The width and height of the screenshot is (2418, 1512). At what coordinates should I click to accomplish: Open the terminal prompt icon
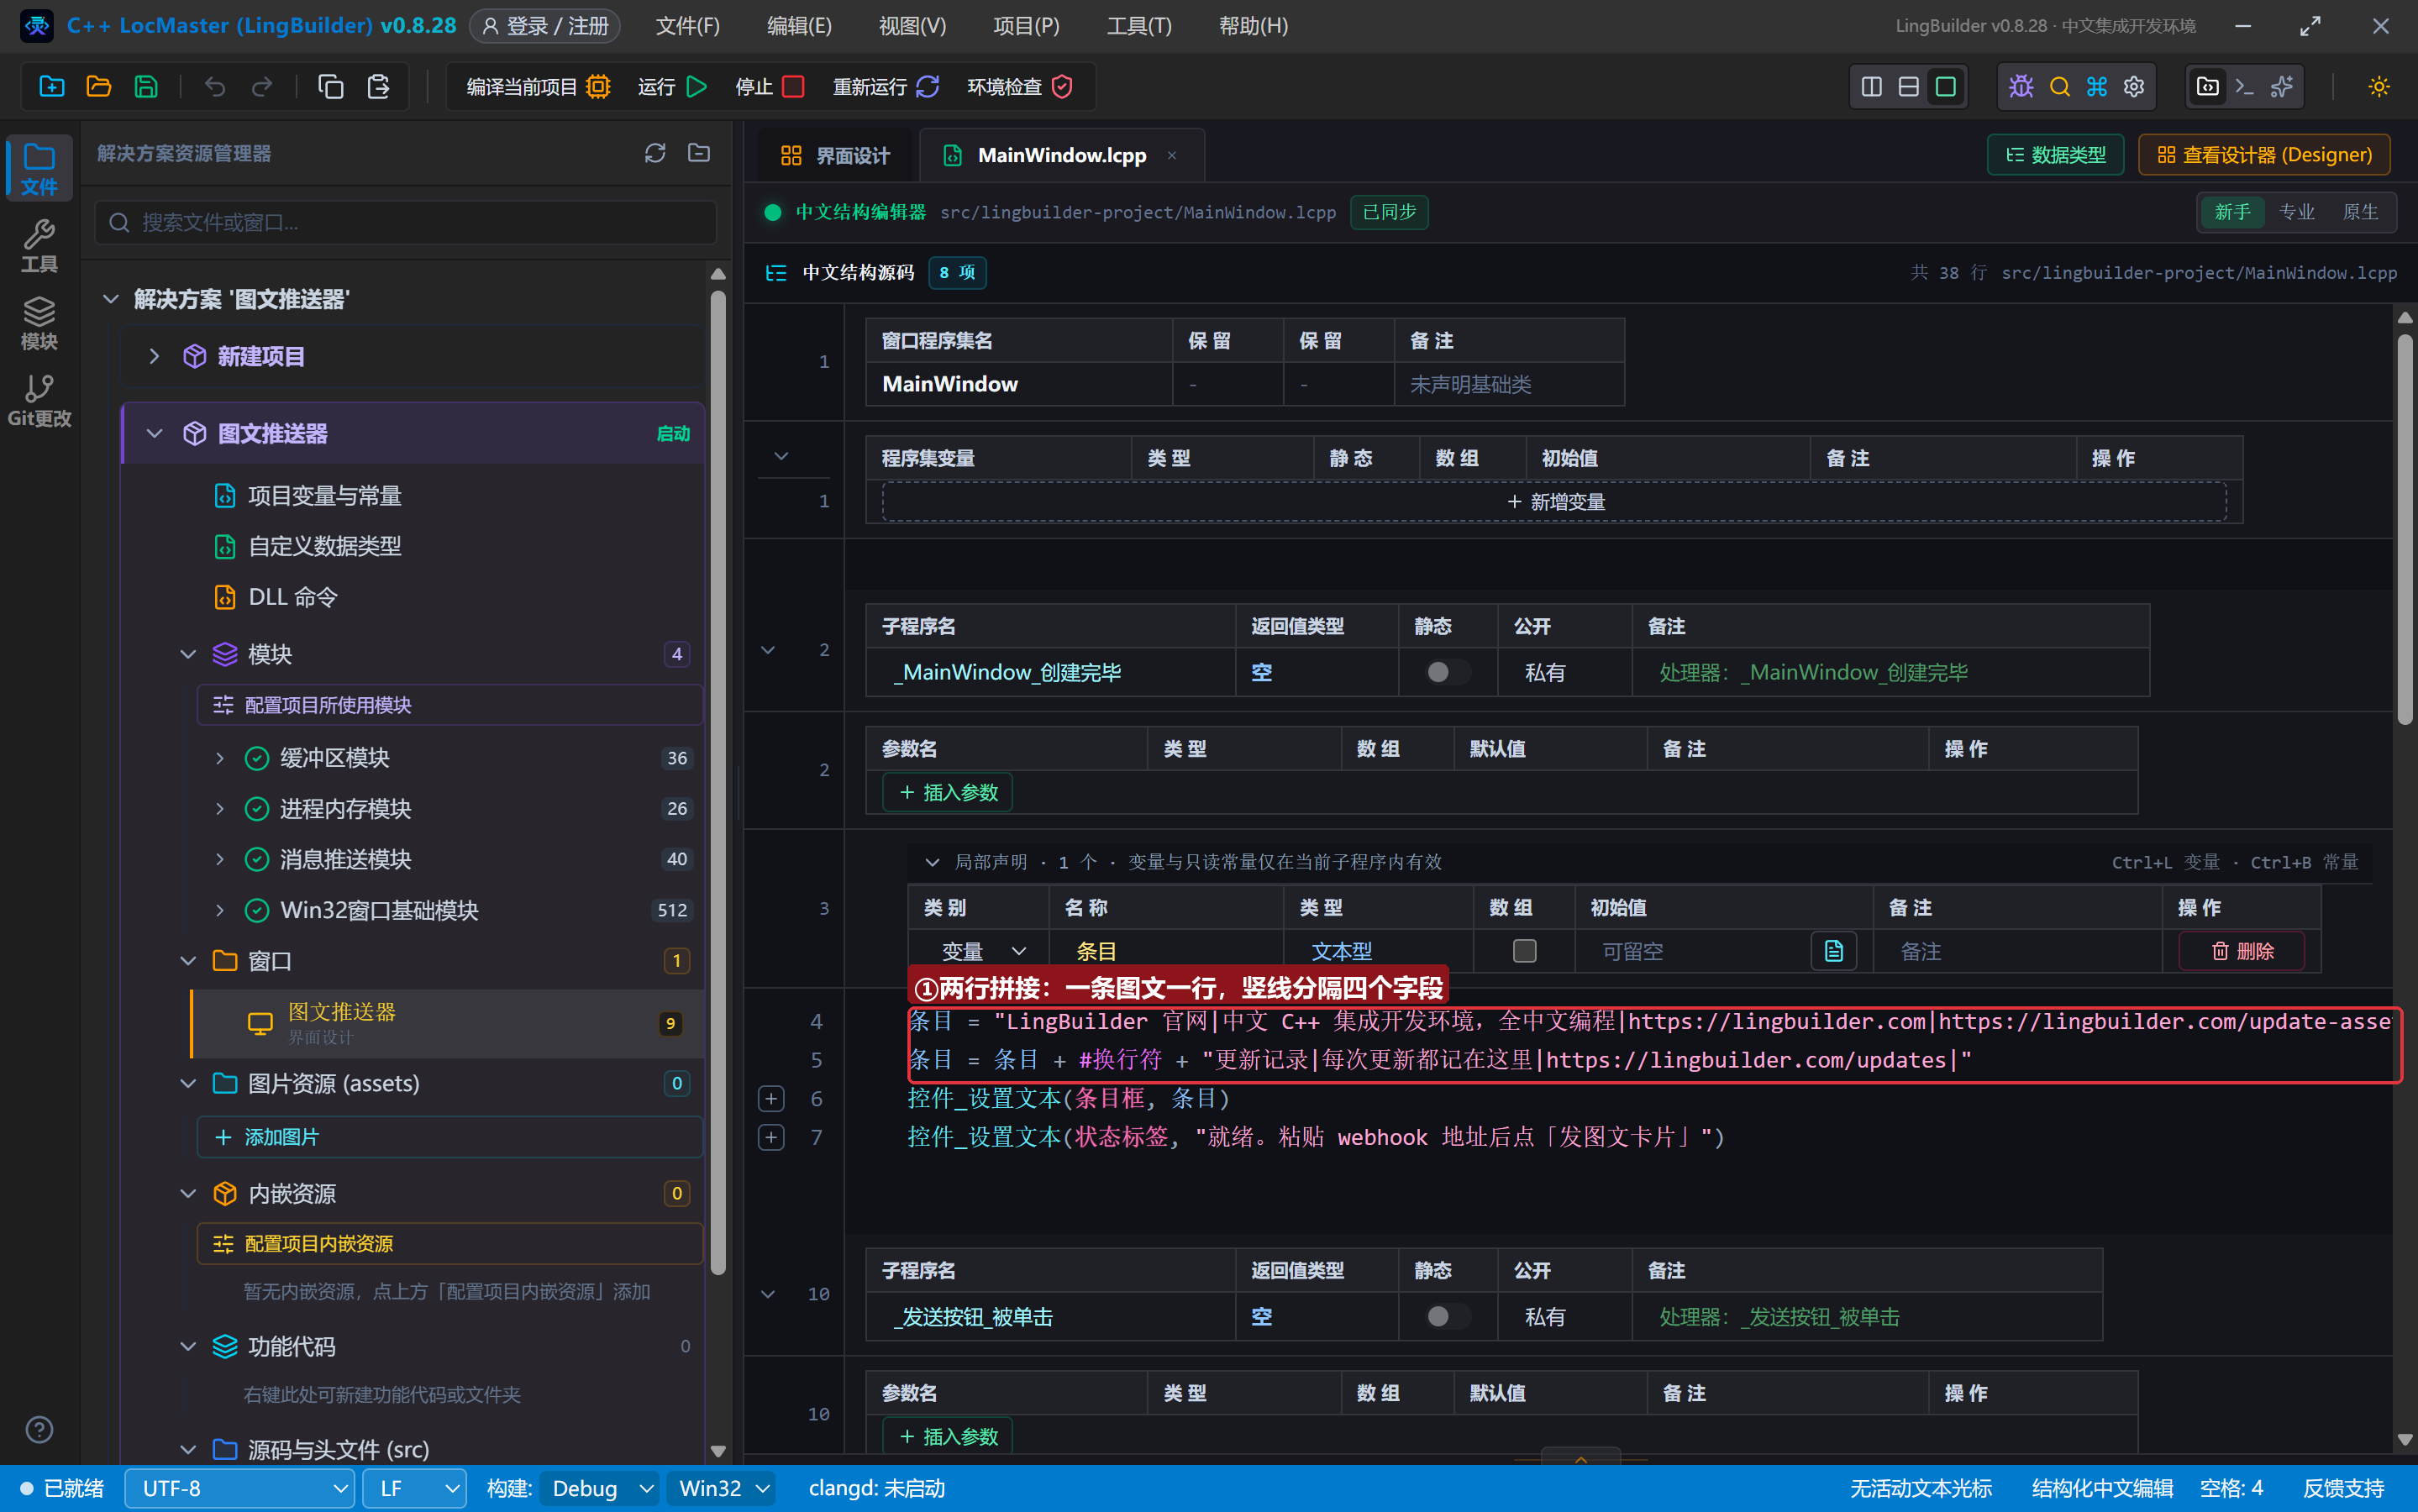tap(2244, 87)
